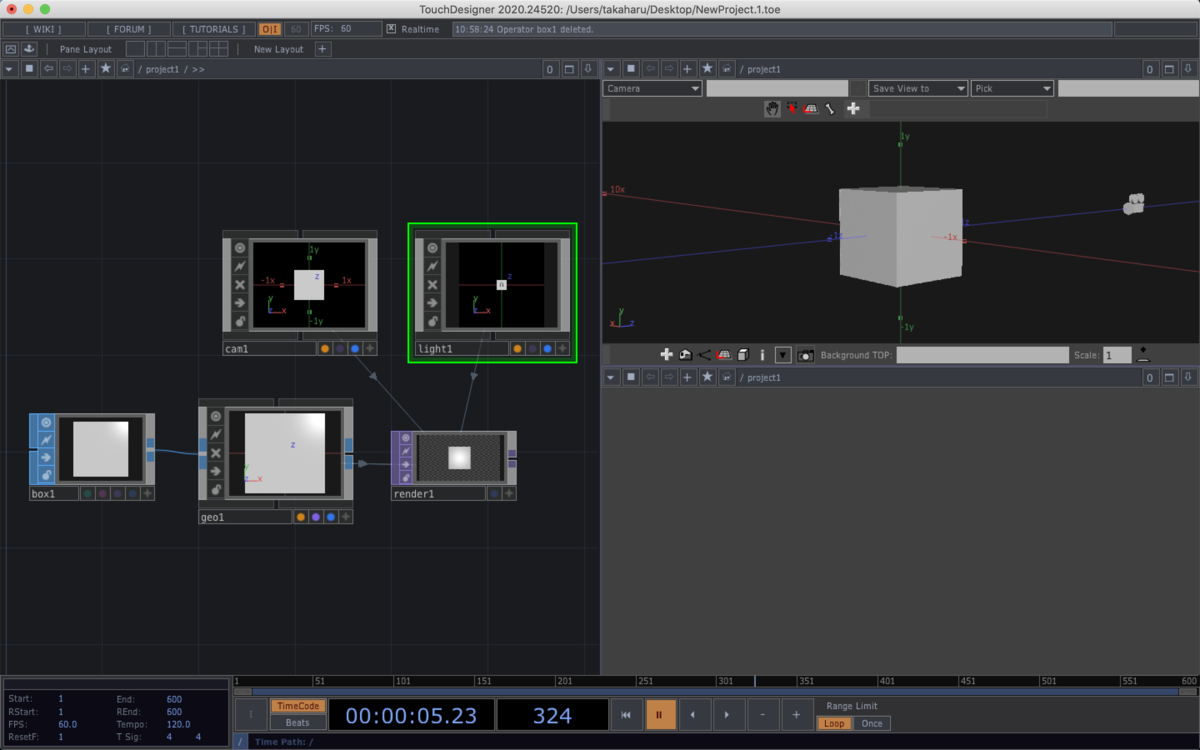Screen dimensions: 1200x750
Task: Open the Camera dropdown in viewer
Action: [653, 88]
